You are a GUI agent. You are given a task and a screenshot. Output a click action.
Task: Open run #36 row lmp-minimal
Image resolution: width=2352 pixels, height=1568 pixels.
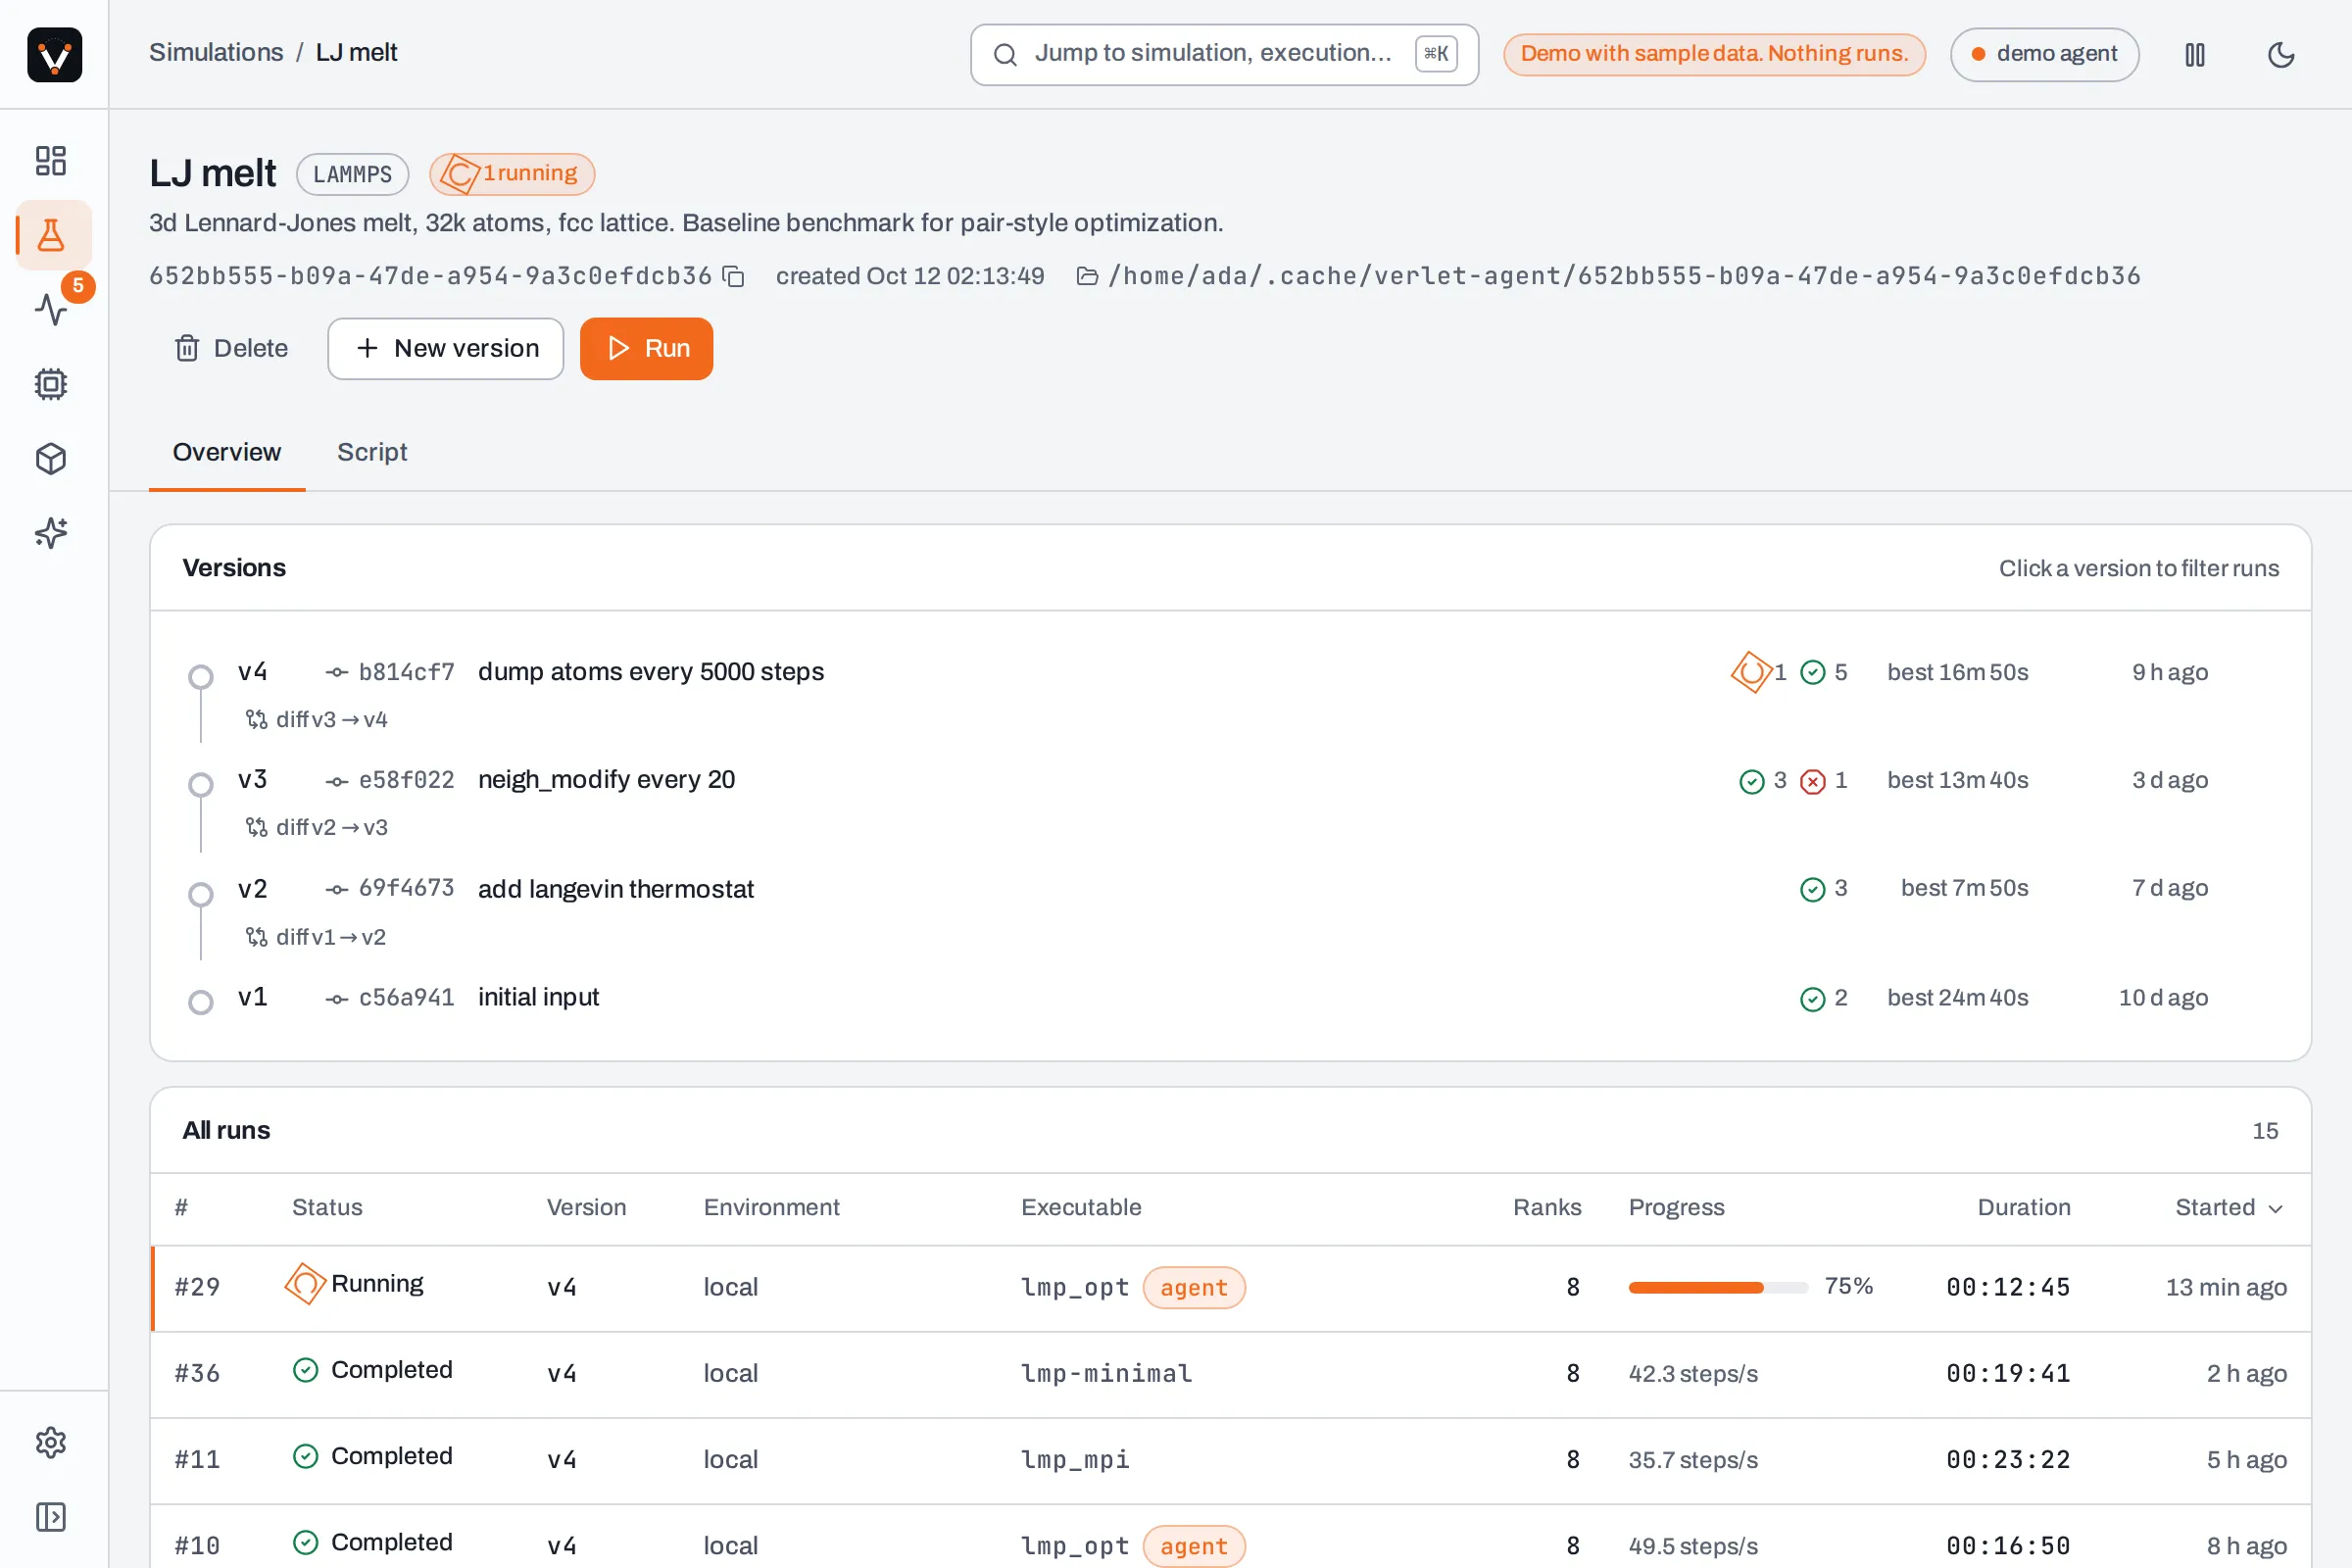(1231, 1374)
